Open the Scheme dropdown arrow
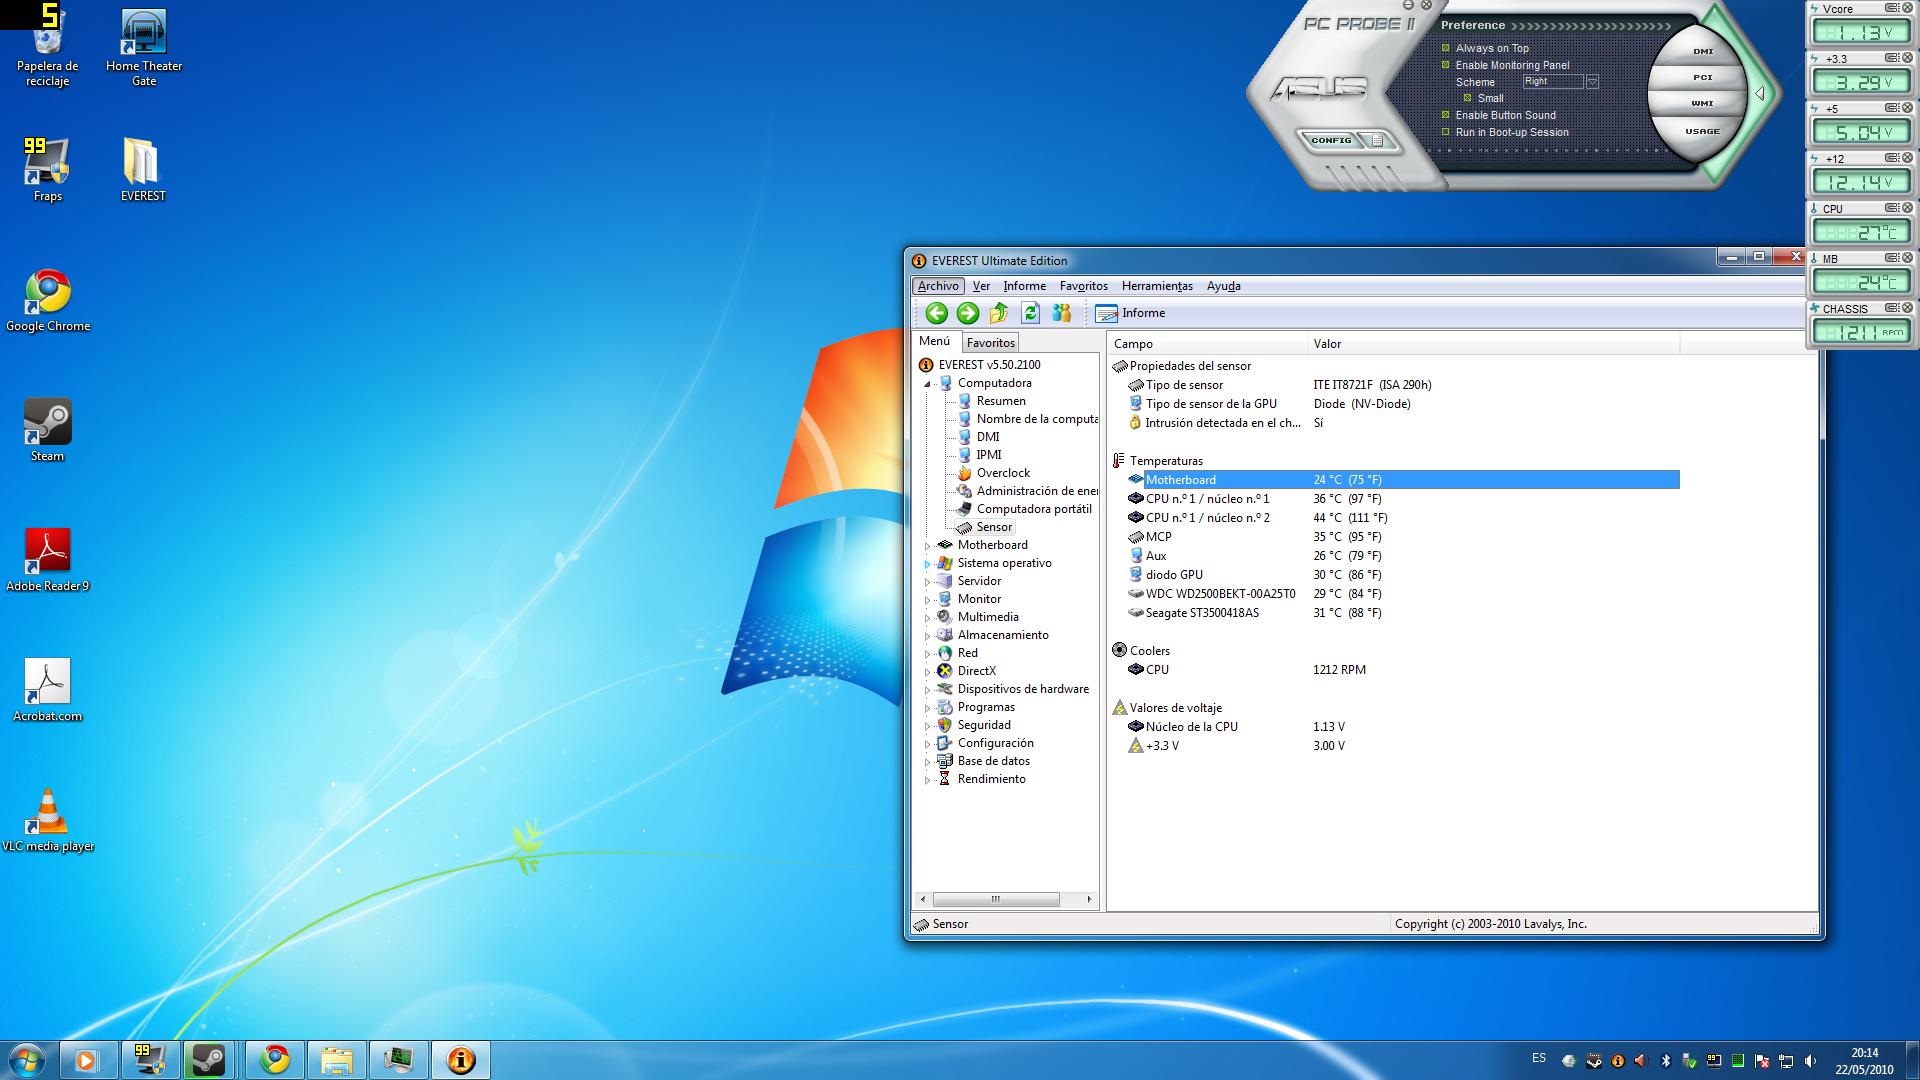1920x1080 pixels. (1592, 82)
